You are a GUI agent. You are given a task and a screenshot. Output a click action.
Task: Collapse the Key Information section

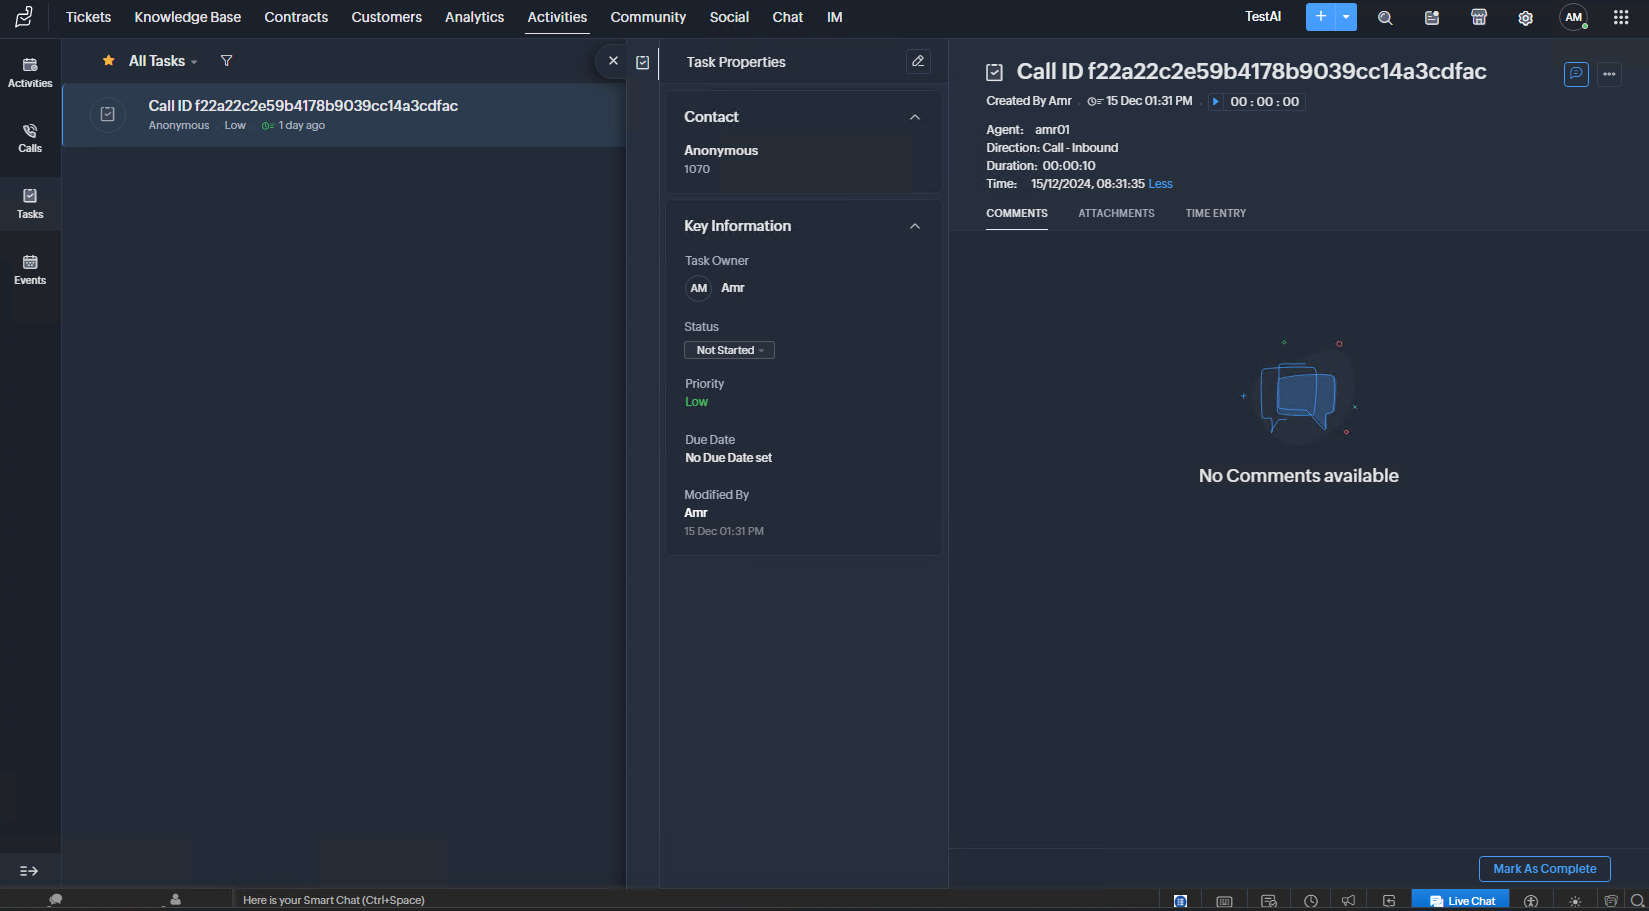pyautogui.click(x=914, y=226)
